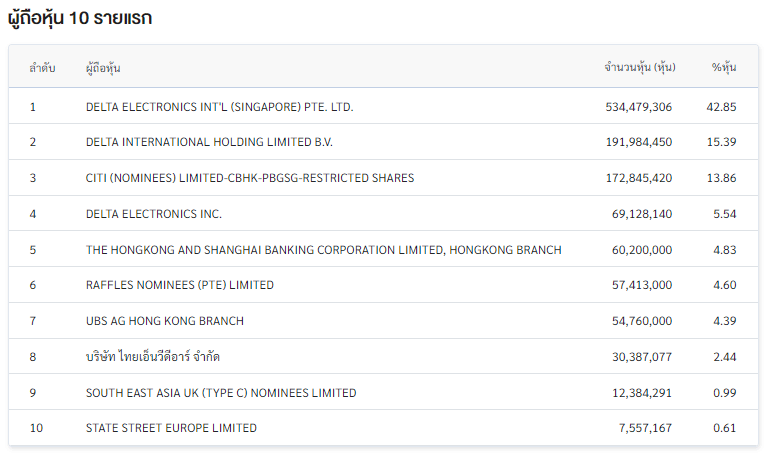Click the 42.85 percent value
This screenshot has width=766, height=455.
click(721, 106)
